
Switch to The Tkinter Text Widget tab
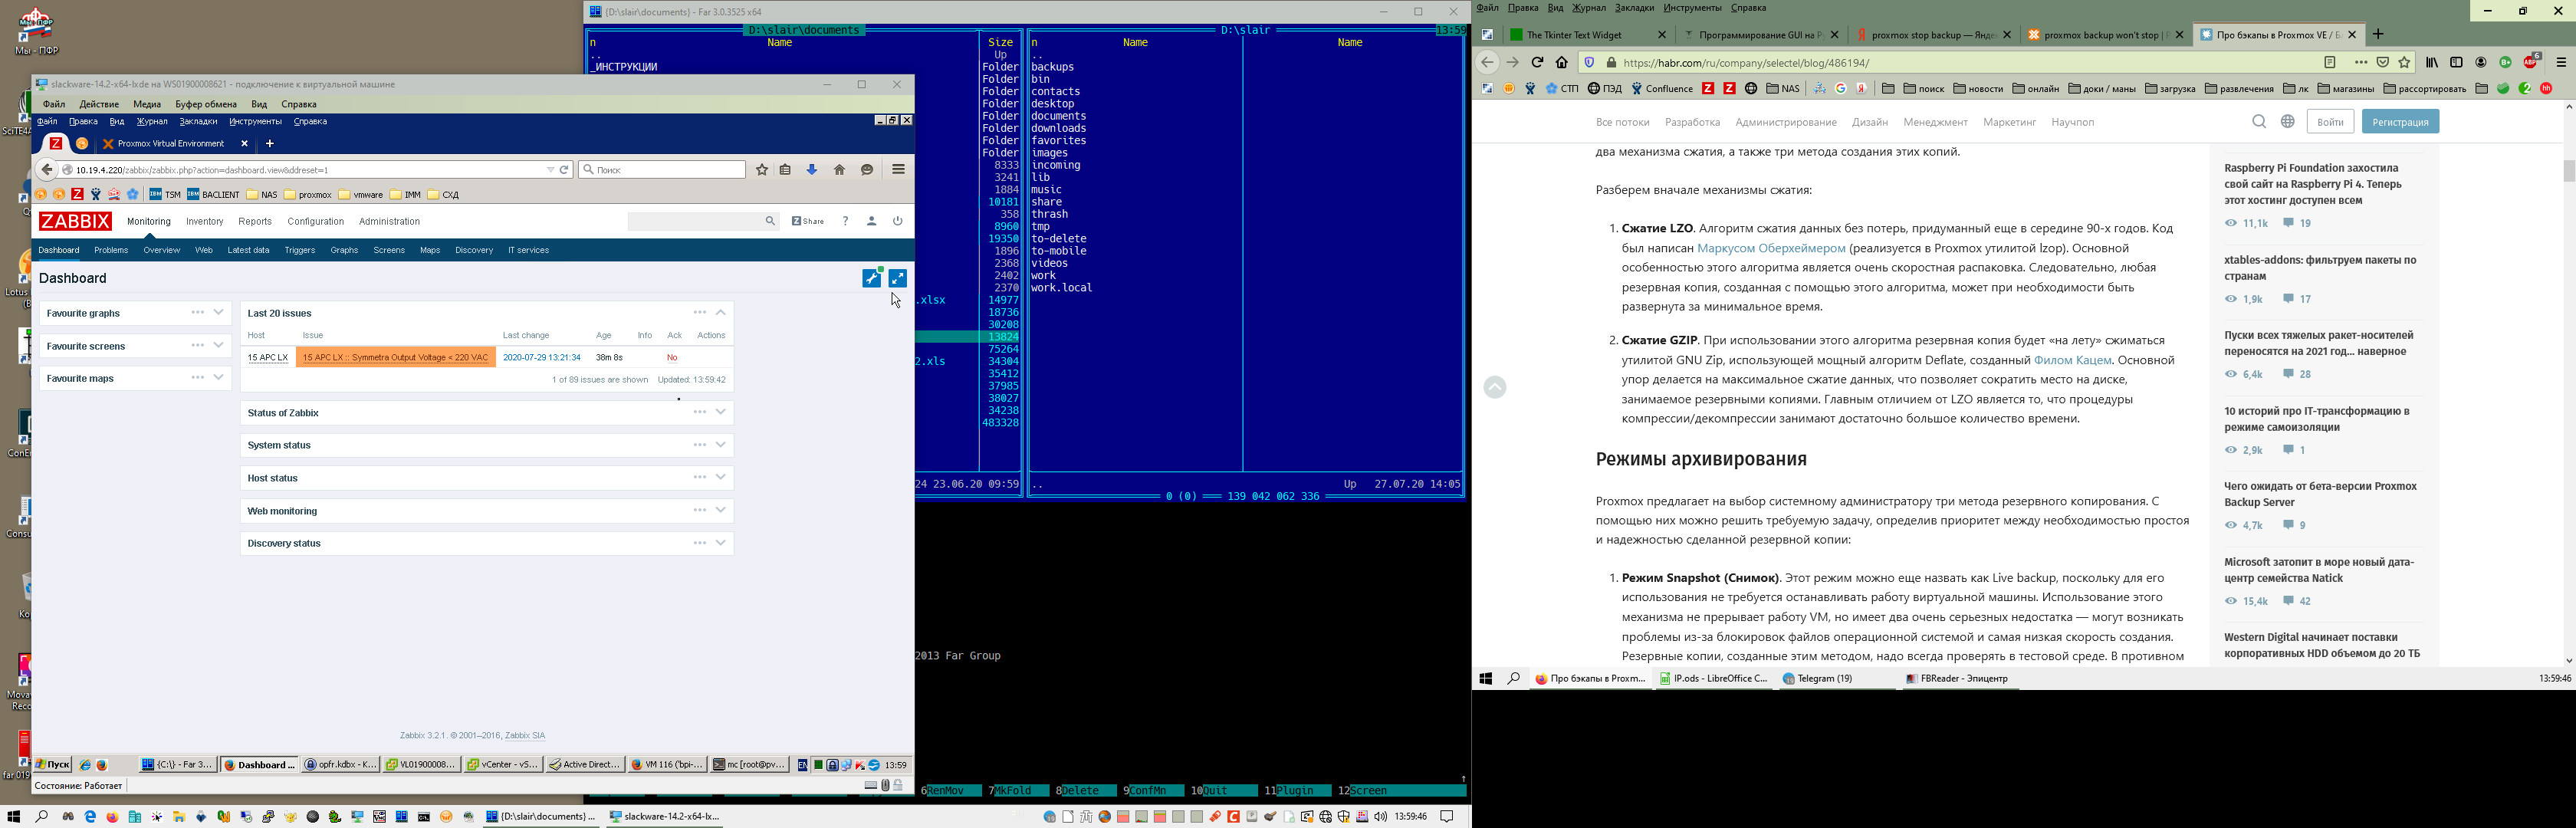point(1588,35)
